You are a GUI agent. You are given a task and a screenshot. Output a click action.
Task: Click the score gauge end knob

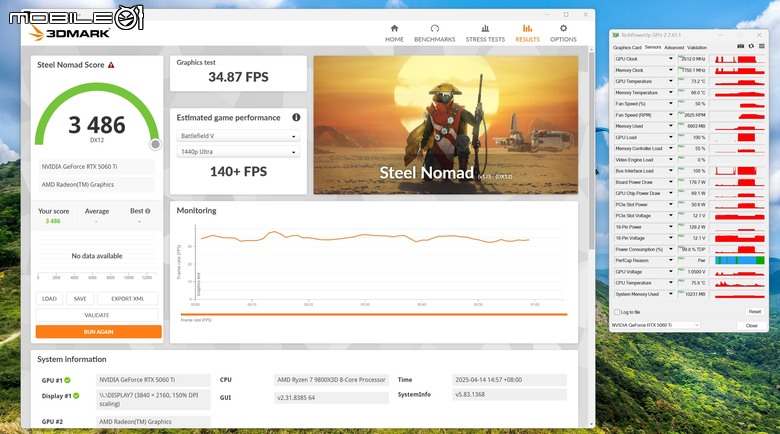point(155,144)
